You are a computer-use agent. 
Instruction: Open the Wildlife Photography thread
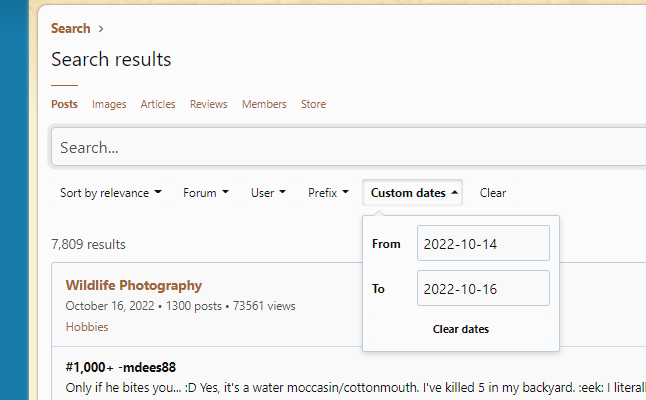(134, 285)
